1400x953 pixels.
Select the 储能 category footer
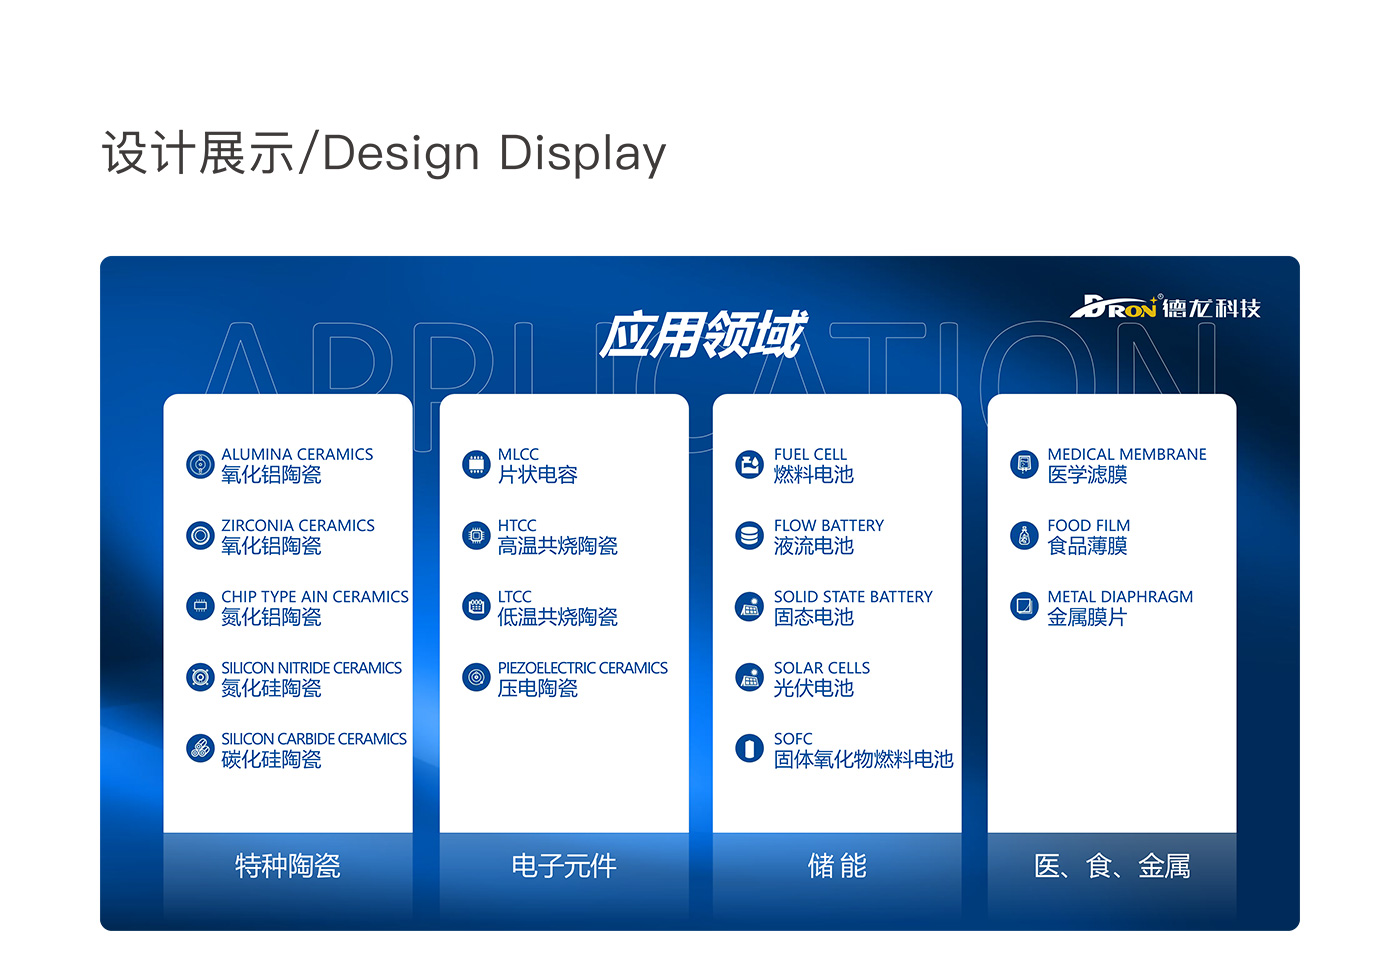(x=837, y=866)
